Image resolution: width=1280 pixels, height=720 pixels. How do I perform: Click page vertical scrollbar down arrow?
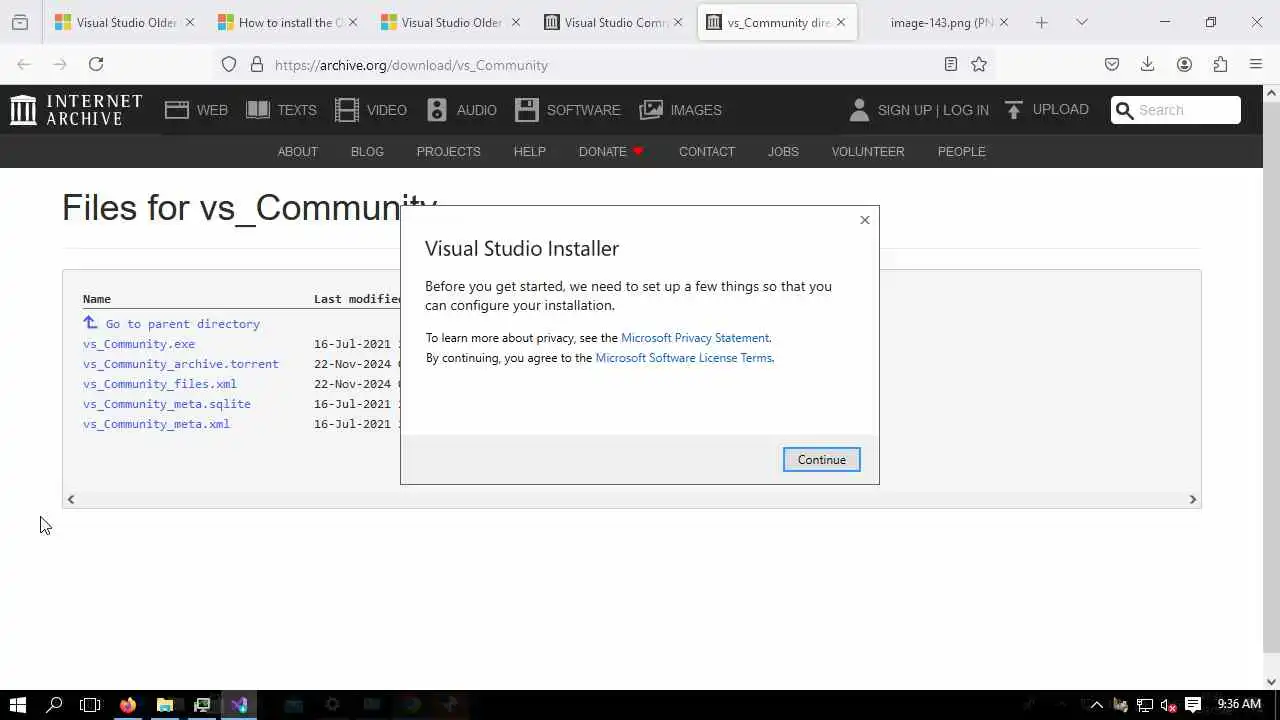pos(1271,682)
